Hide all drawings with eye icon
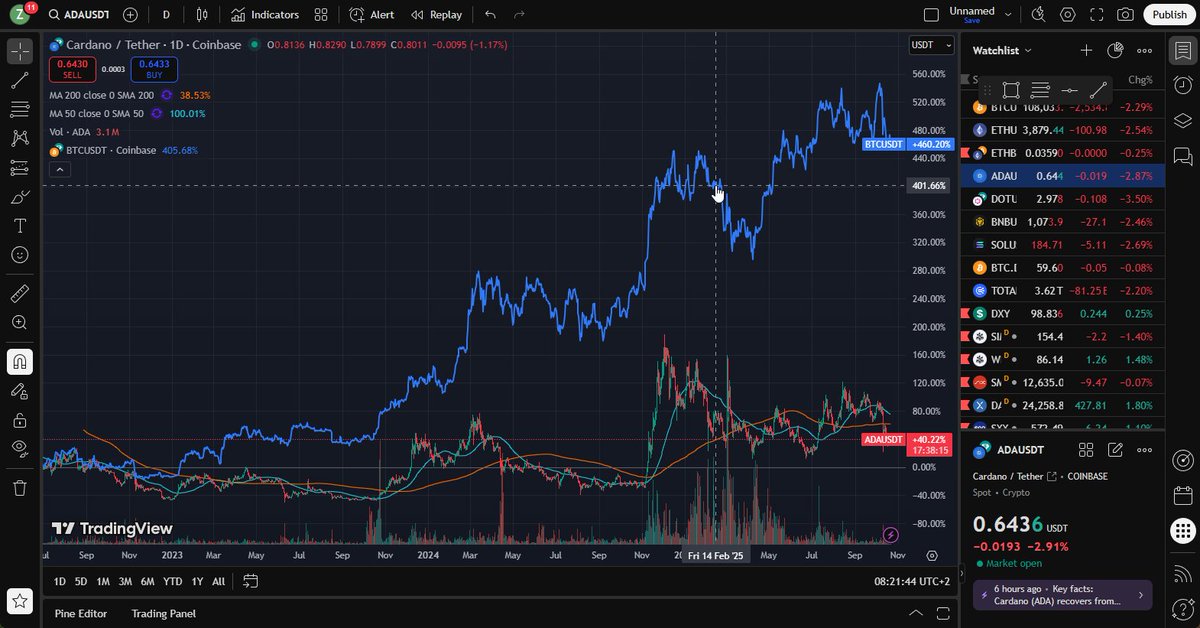Viewport: 1200px width, 628px height. [19, 449]
